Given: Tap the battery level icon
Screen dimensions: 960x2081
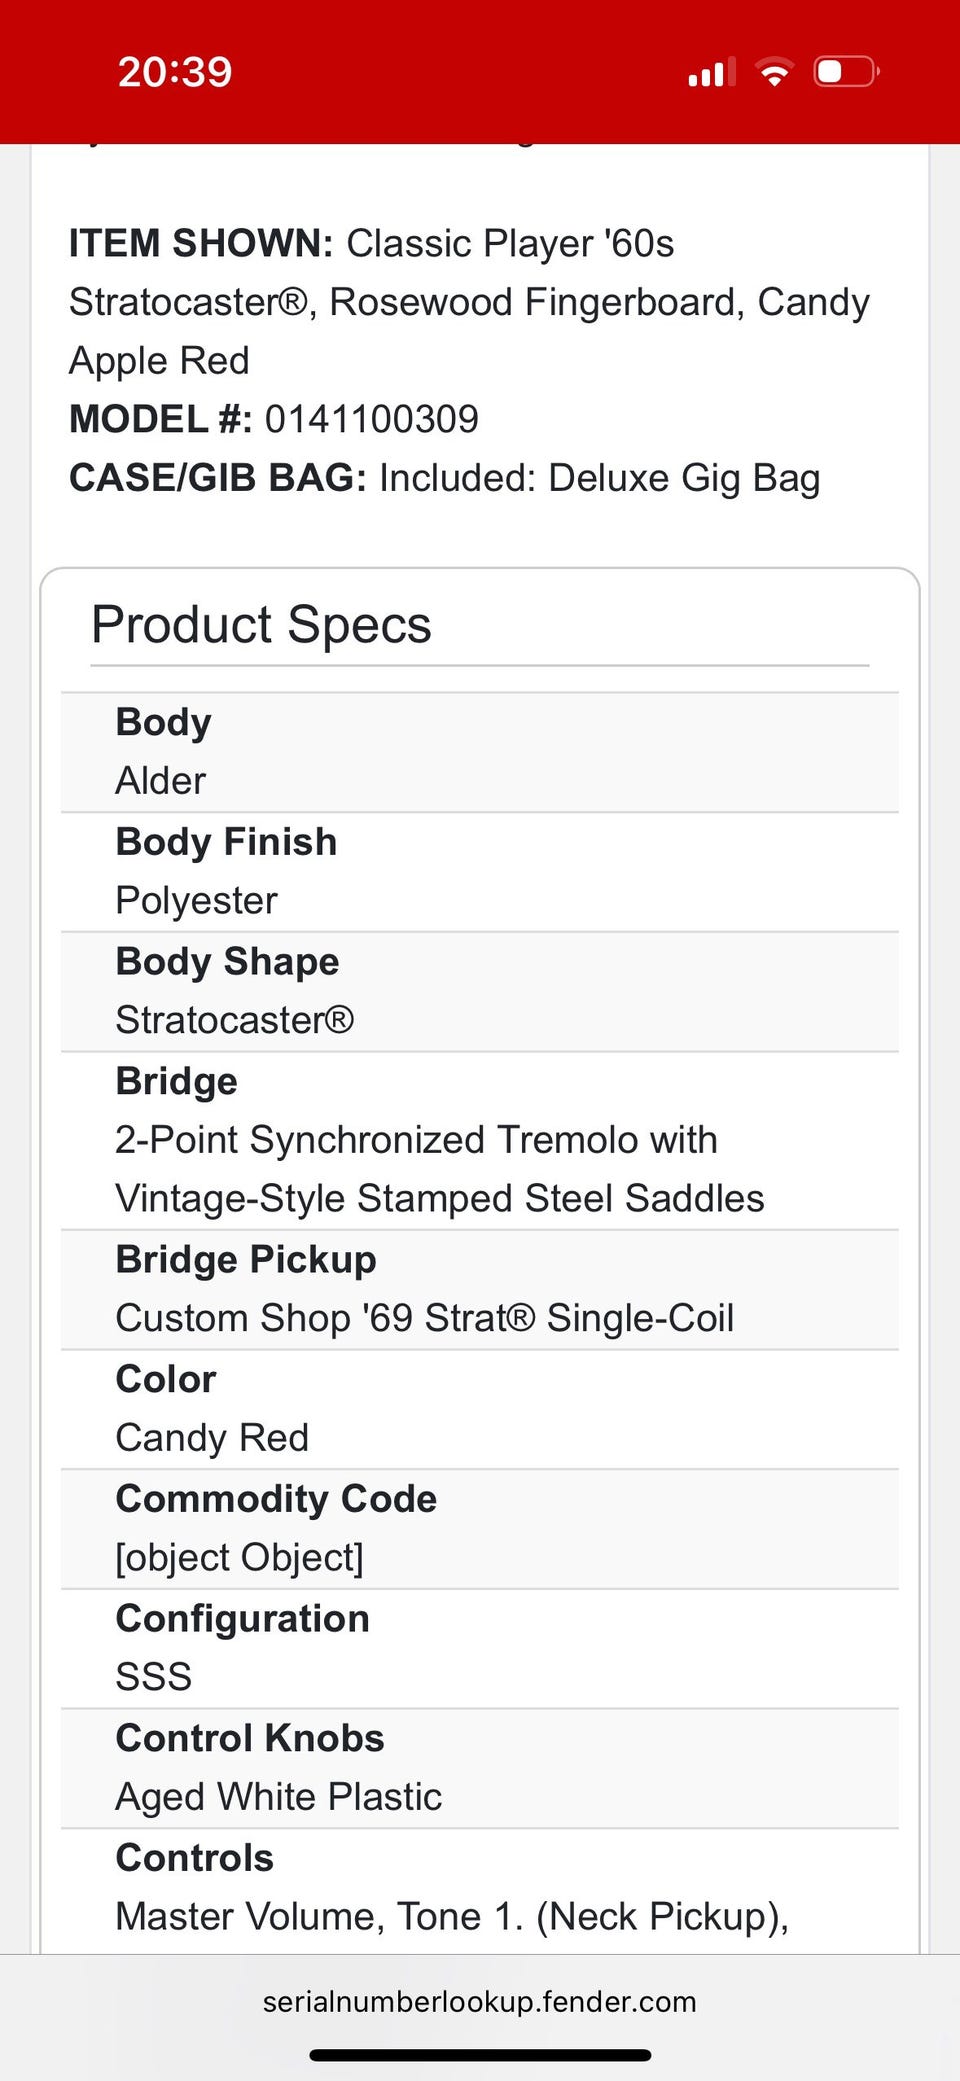Looking at the screenshot, I should [x=845, y=72].
